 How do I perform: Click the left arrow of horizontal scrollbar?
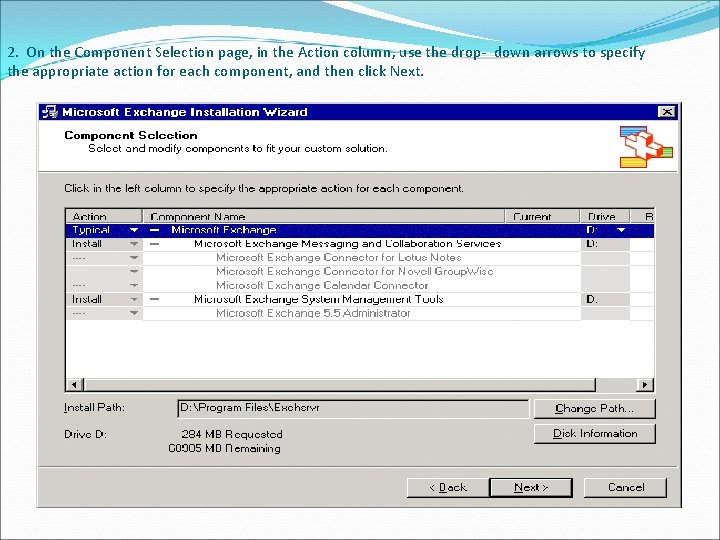click(75, 384)
